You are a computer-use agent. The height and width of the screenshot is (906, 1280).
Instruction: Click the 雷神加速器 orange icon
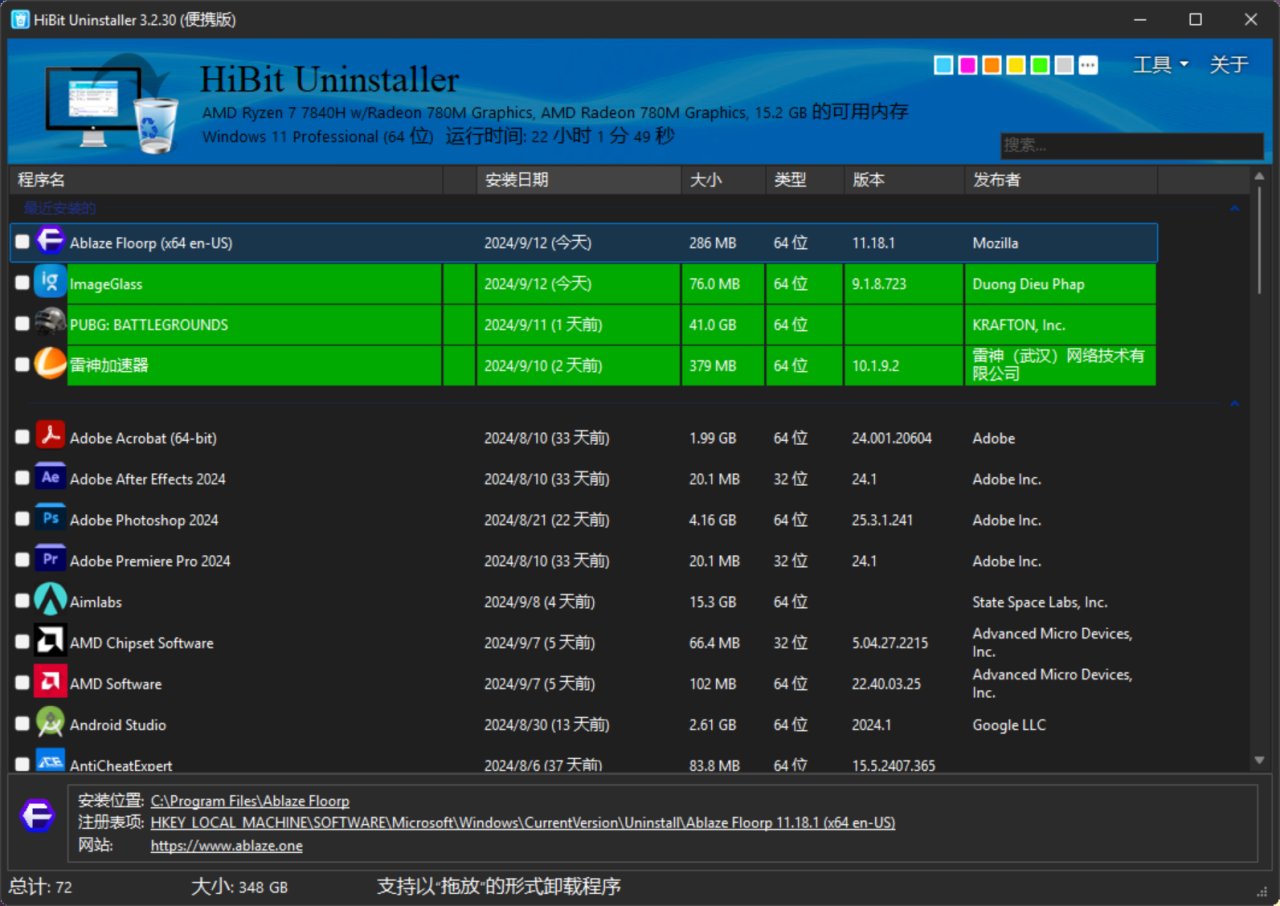pyautogui.click(x=50, y=365)
